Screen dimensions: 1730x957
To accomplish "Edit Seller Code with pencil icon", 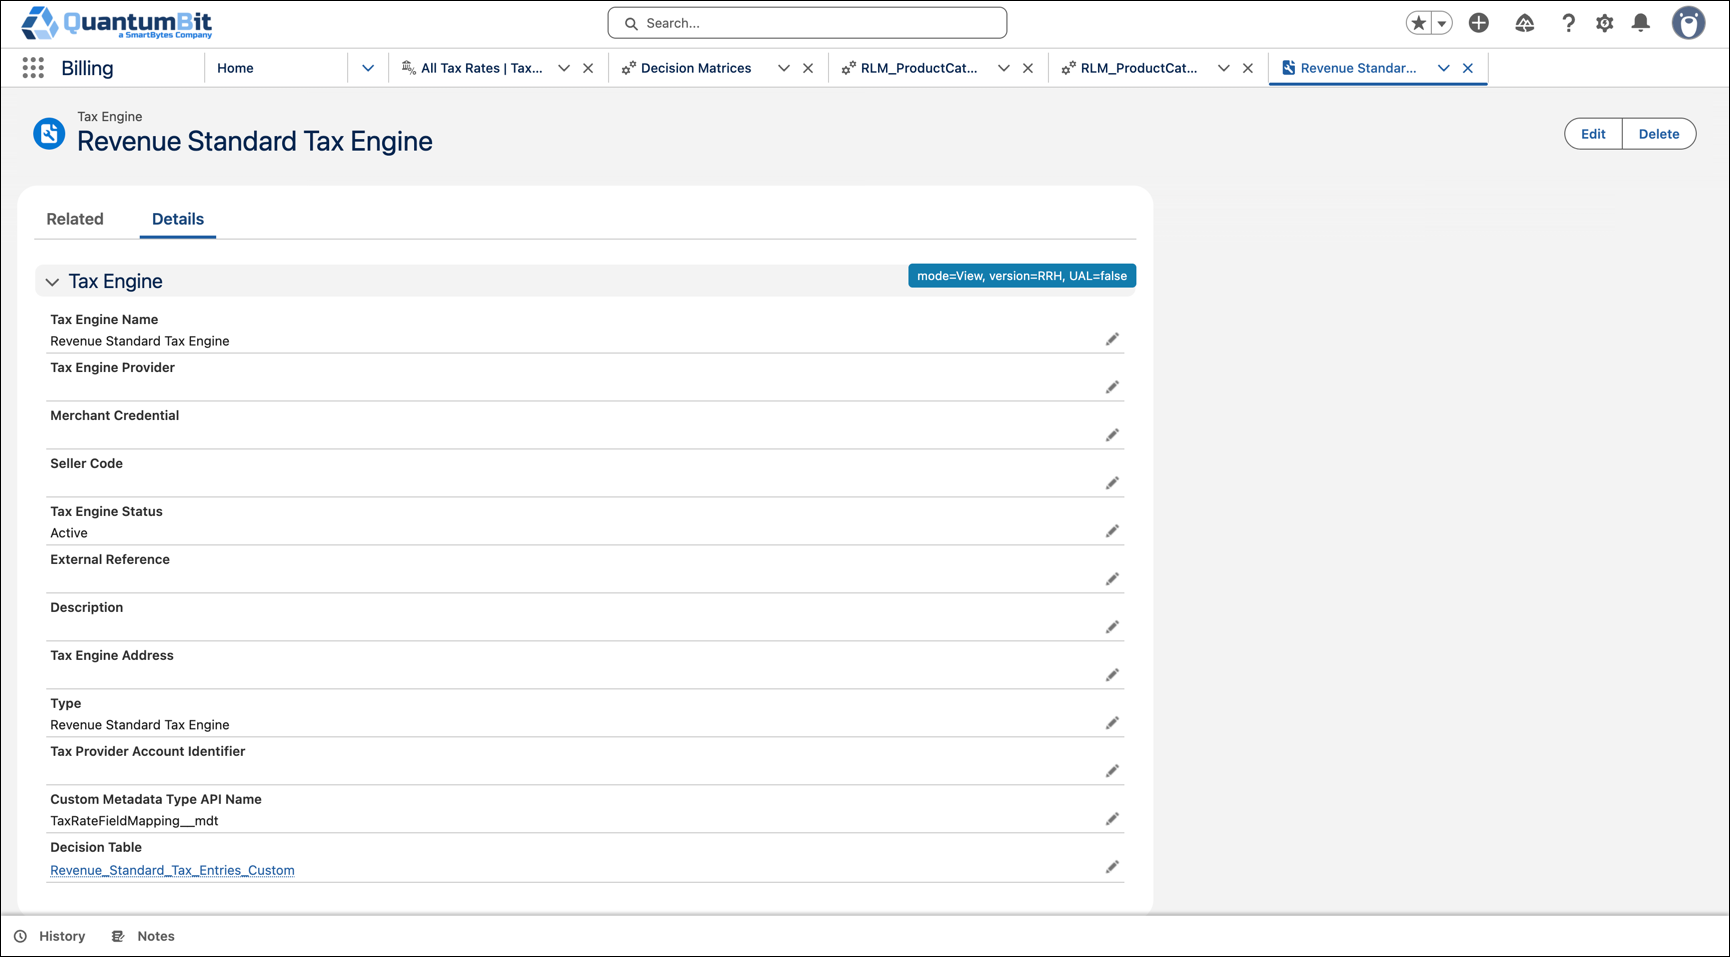I will click(1112, 483).
